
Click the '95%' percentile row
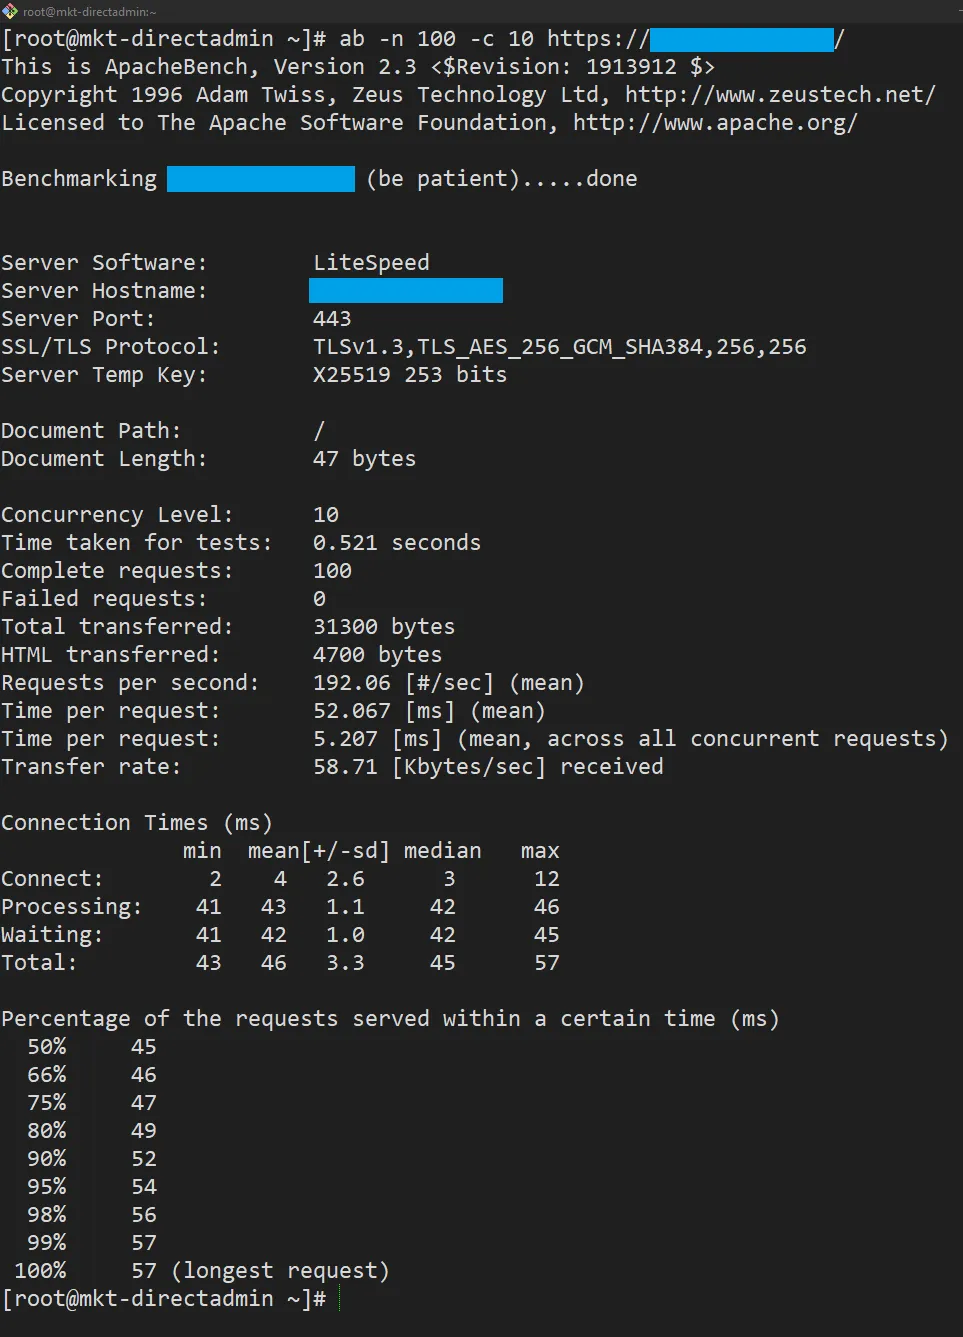(x=92, y=1187)
